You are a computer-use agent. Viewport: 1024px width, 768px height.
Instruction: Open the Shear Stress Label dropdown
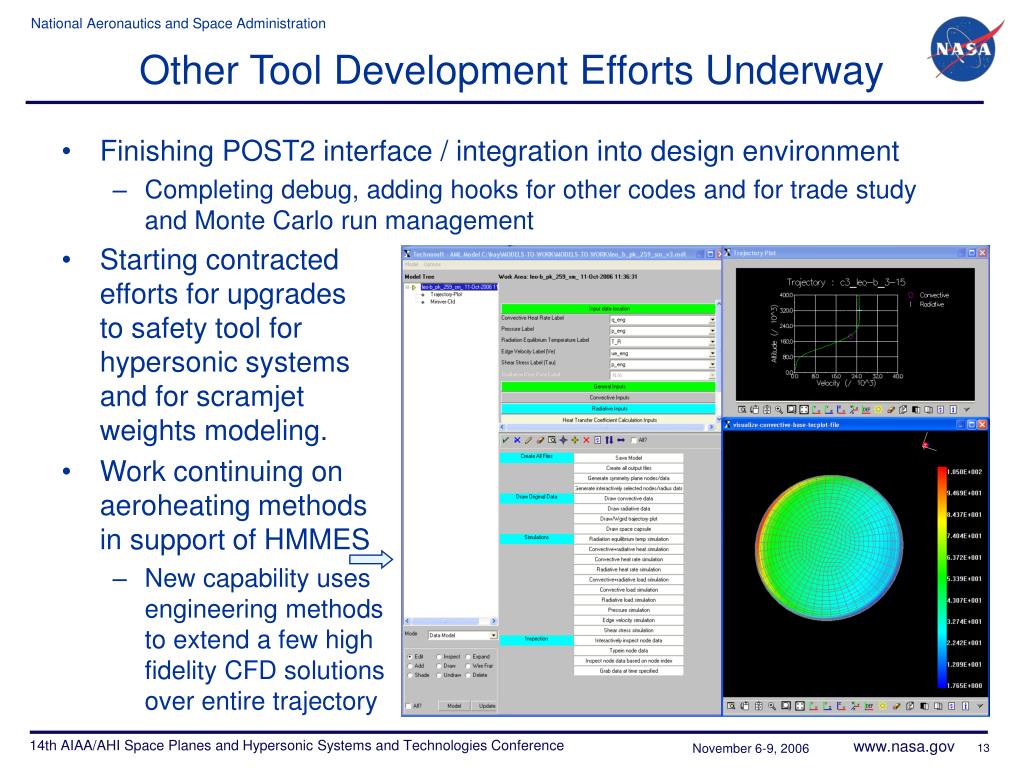tap(662, 364)
